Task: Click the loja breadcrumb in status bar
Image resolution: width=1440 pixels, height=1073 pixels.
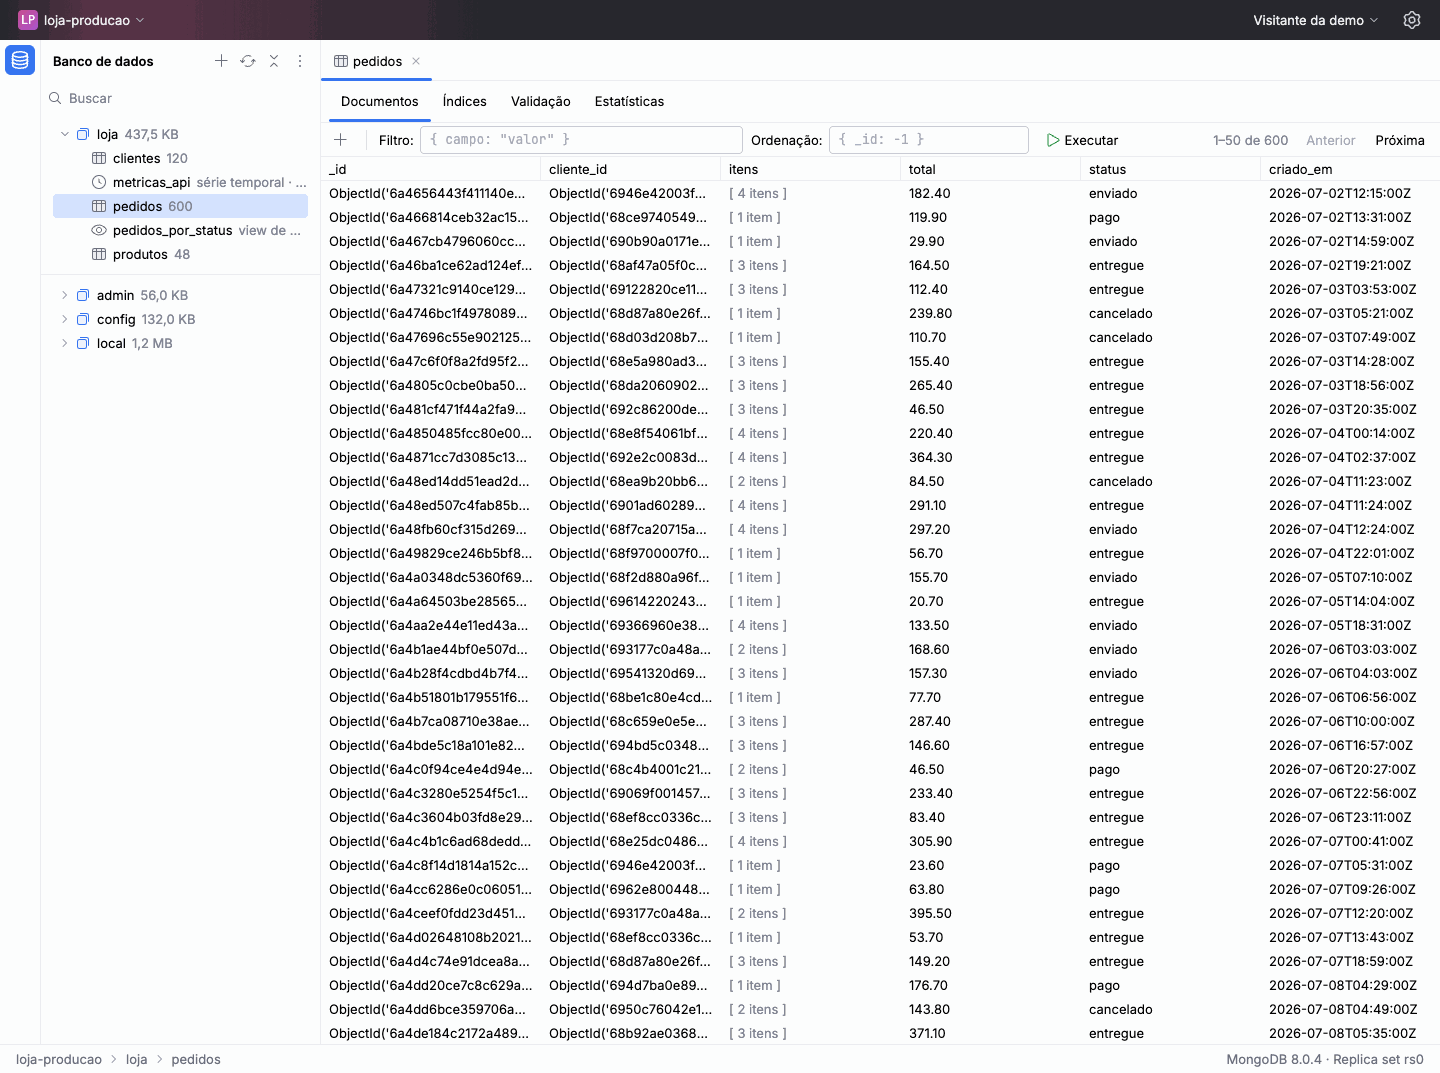Action: tap(137, 1059)
